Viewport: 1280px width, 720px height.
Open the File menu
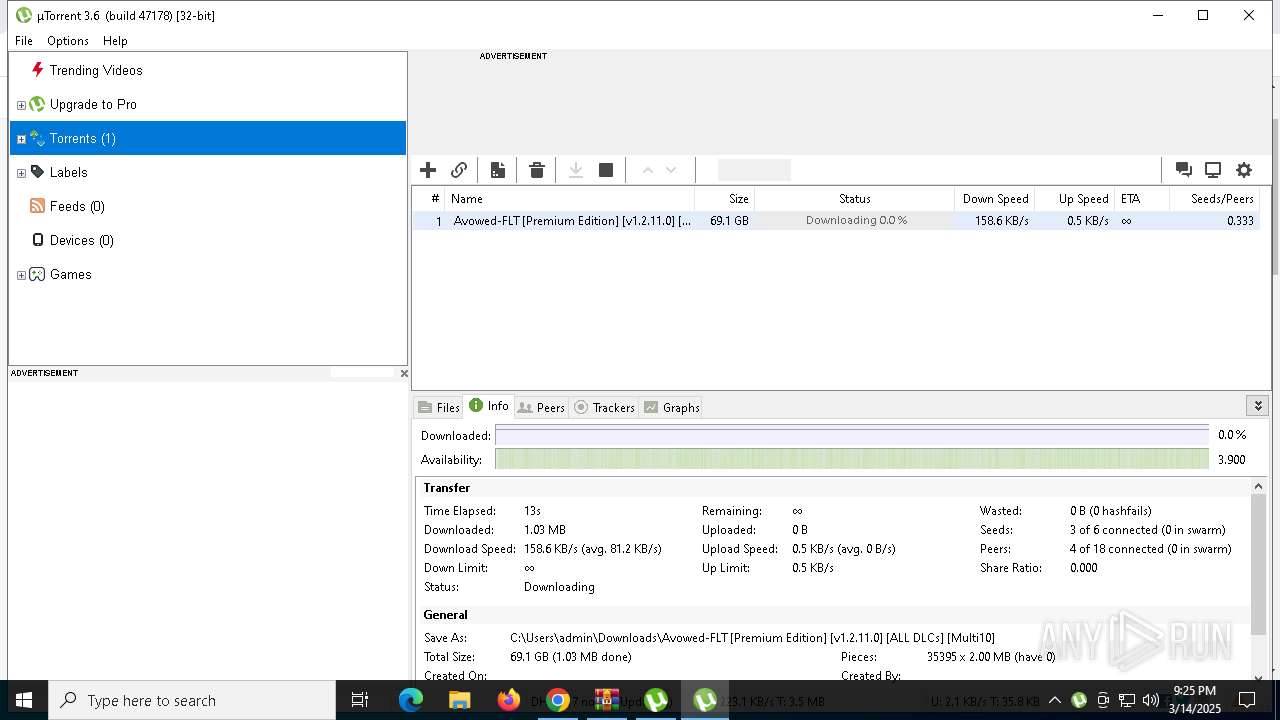[x=24, y=41]
